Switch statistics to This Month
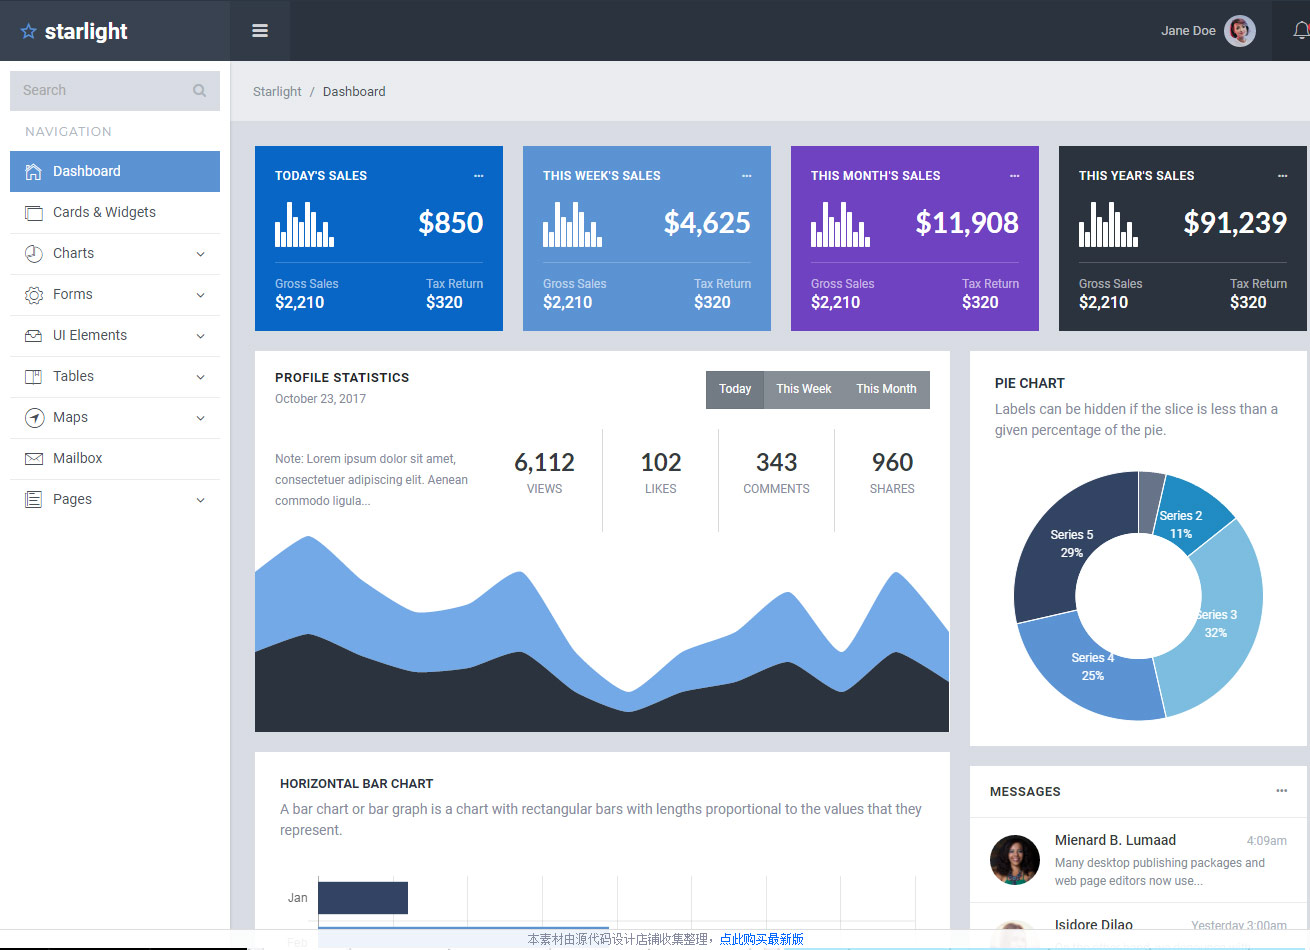 coord(886,389)
